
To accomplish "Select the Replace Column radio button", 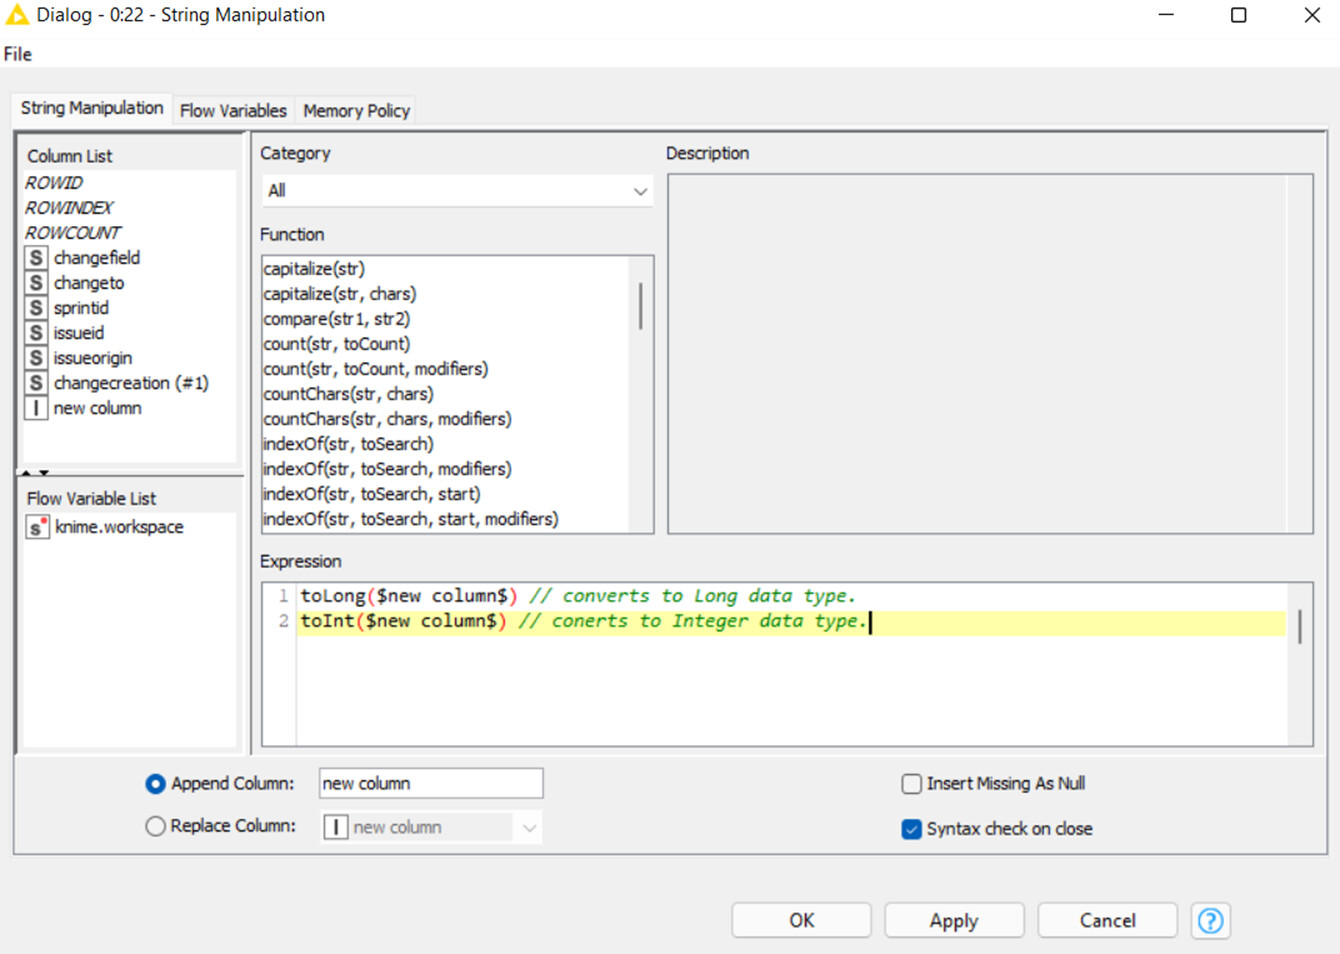I will [x=155, y=826].
